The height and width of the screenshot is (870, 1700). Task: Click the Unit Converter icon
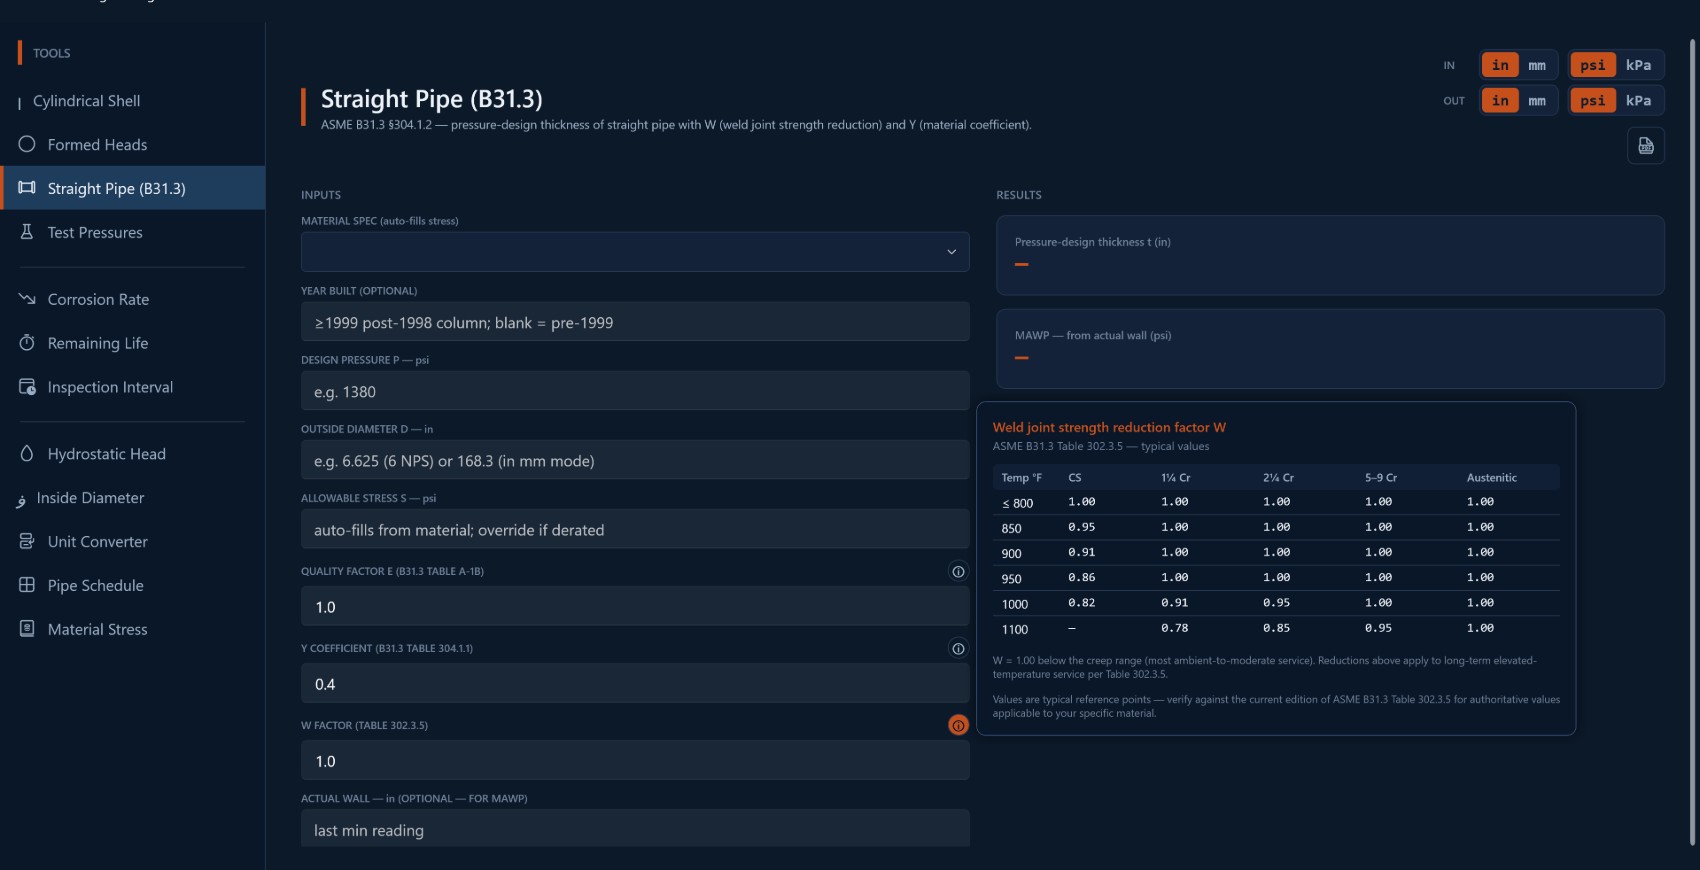tap(27, 541)
